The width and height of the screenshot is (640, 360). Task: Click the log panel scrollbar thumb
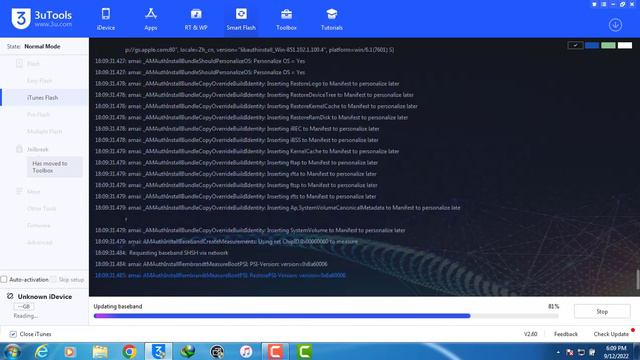click(x=638, y=279)
